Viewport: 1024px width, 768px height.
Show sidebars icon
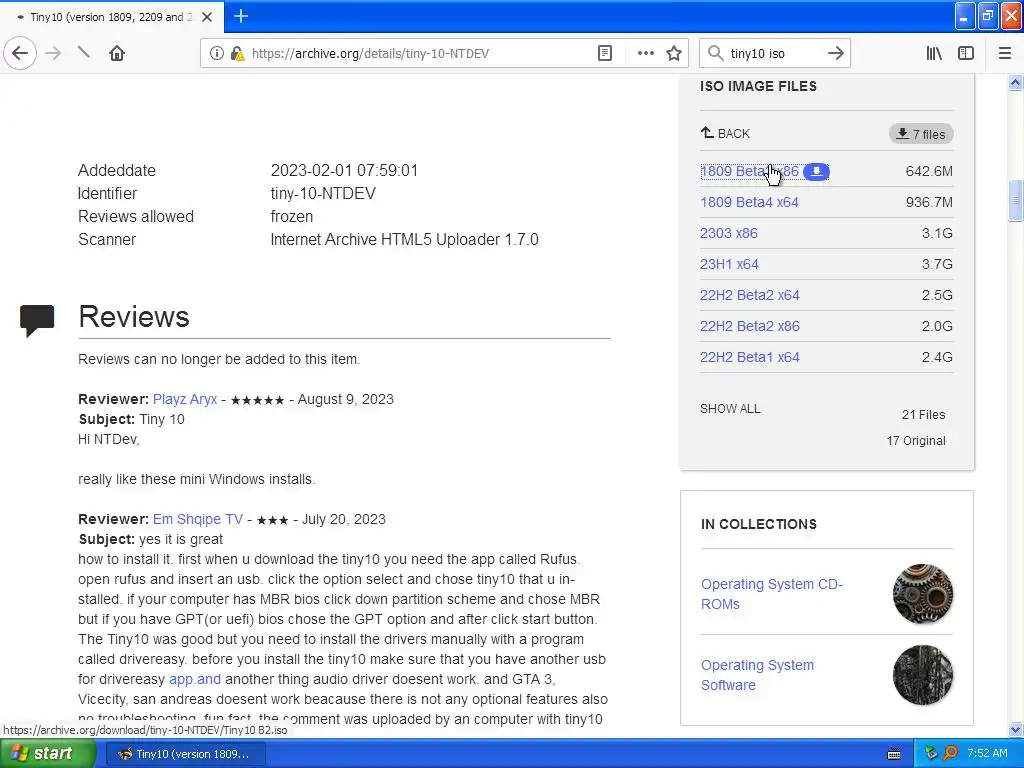pyautogui.click(x=966, y=53)
